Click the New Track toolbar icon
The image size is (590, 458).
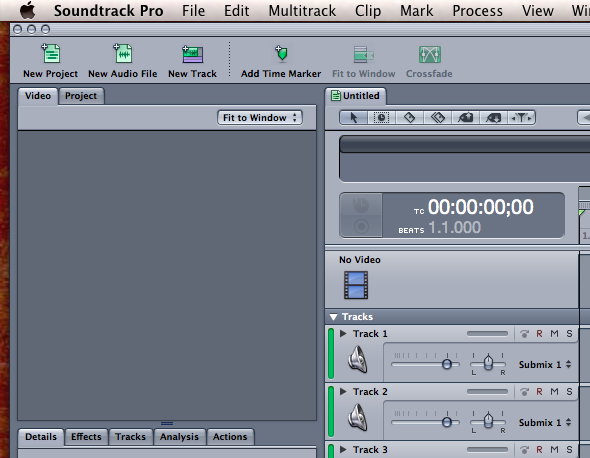(x=192, y=54)
